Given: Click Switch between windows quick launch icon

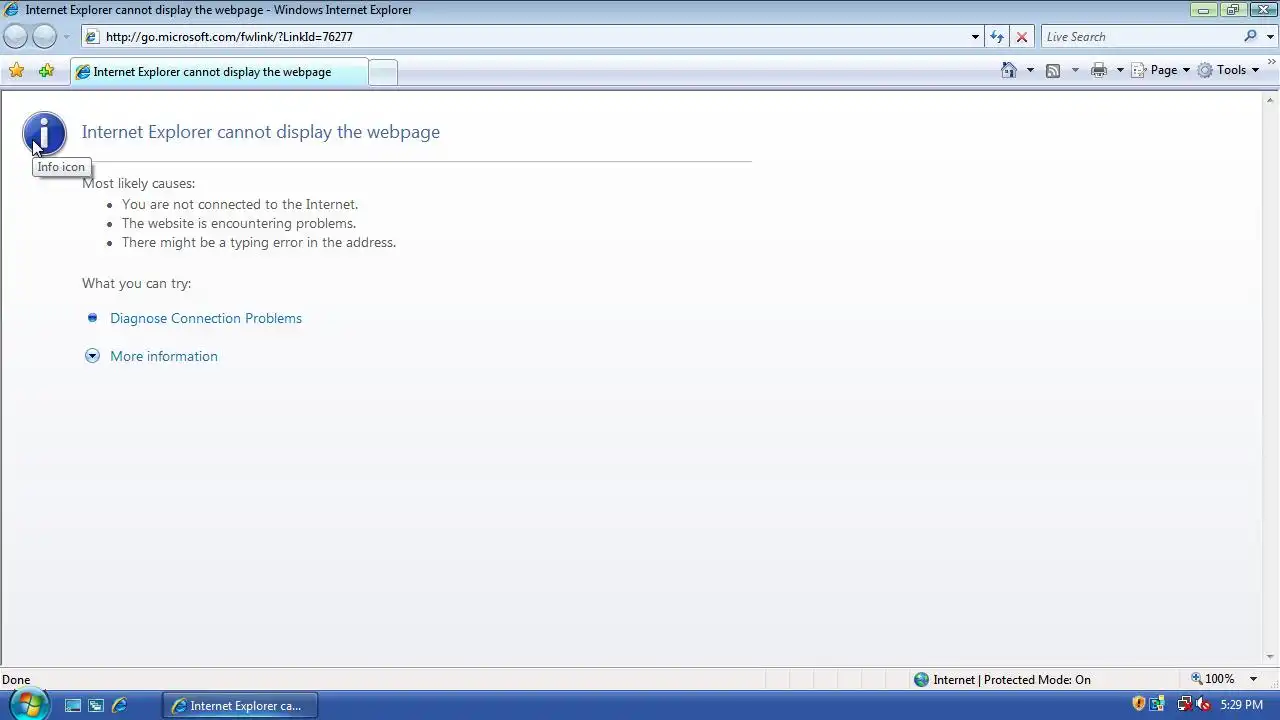Looking at the screenshot, I should (x=96, y=705).
